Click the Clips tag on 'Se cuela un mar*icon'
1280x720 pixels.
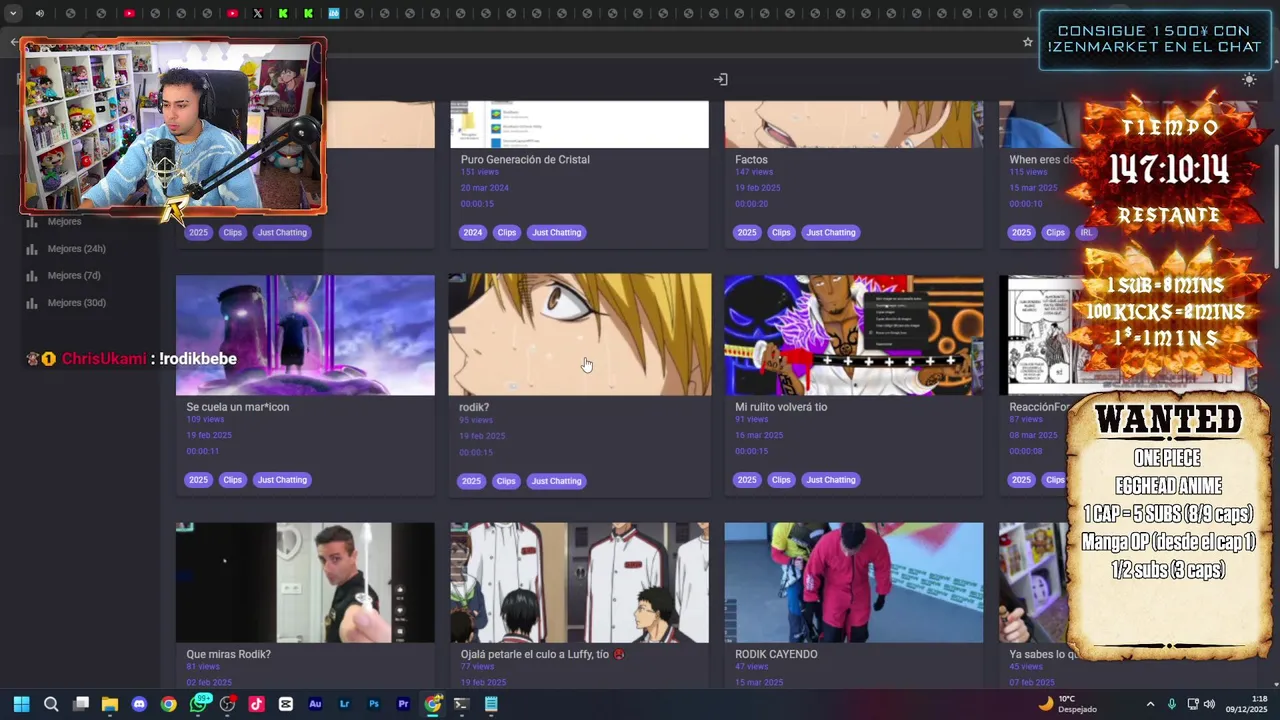pos(232,480)
